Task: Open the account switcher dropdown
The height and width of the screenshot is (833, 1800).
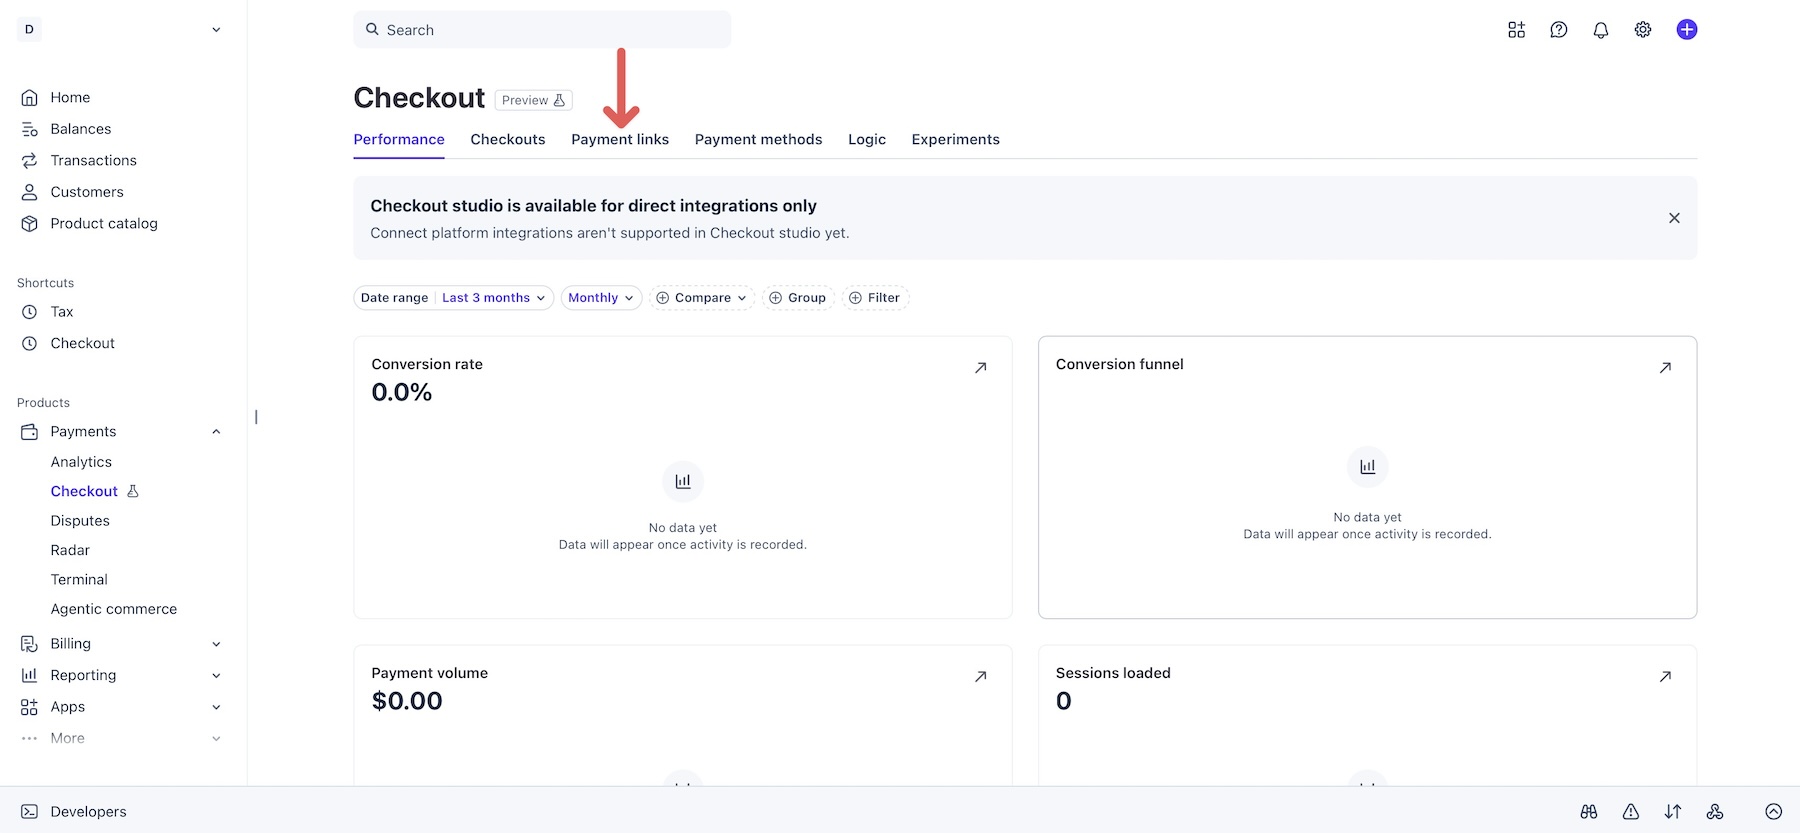Action: [216, 30]
